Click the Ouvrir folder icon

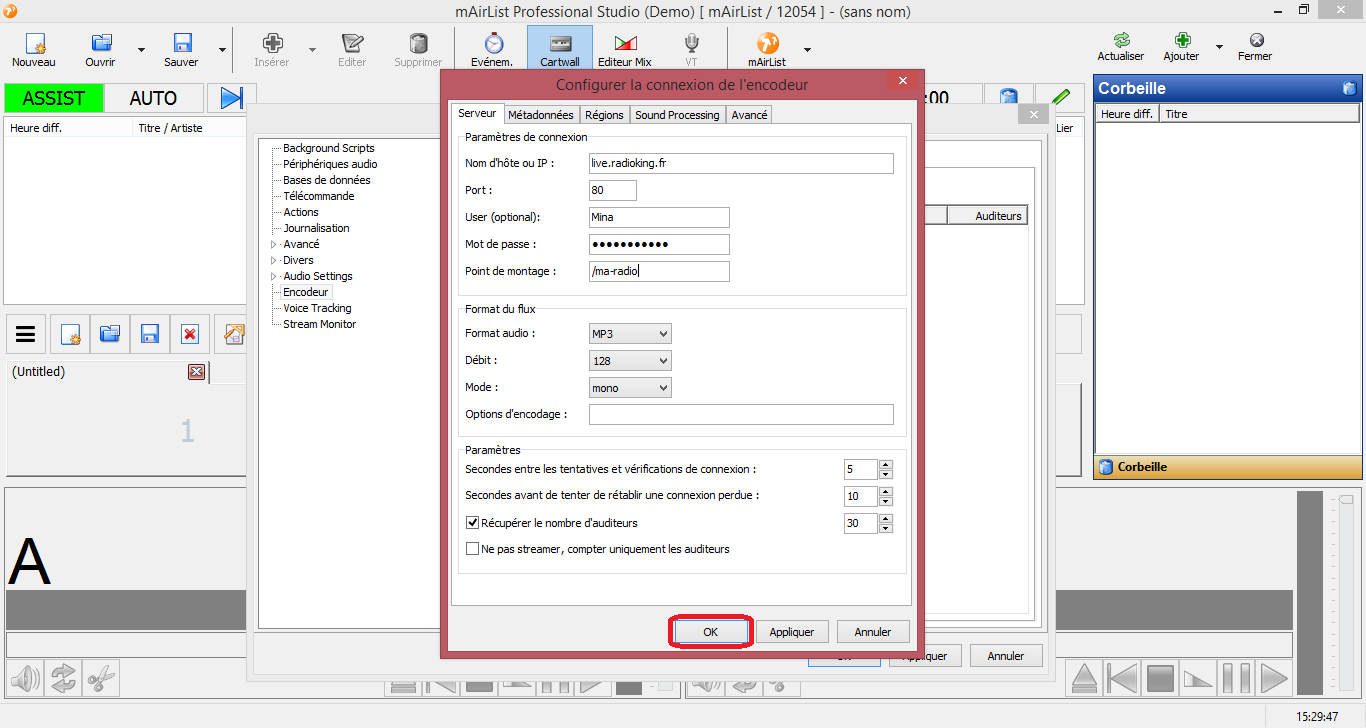pos(101,43)
